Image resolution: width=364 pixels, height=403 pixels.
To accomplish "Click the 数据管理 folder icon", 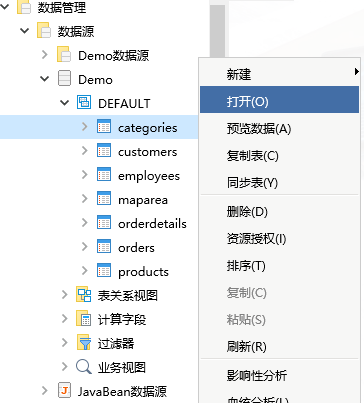I will point(24,7).
